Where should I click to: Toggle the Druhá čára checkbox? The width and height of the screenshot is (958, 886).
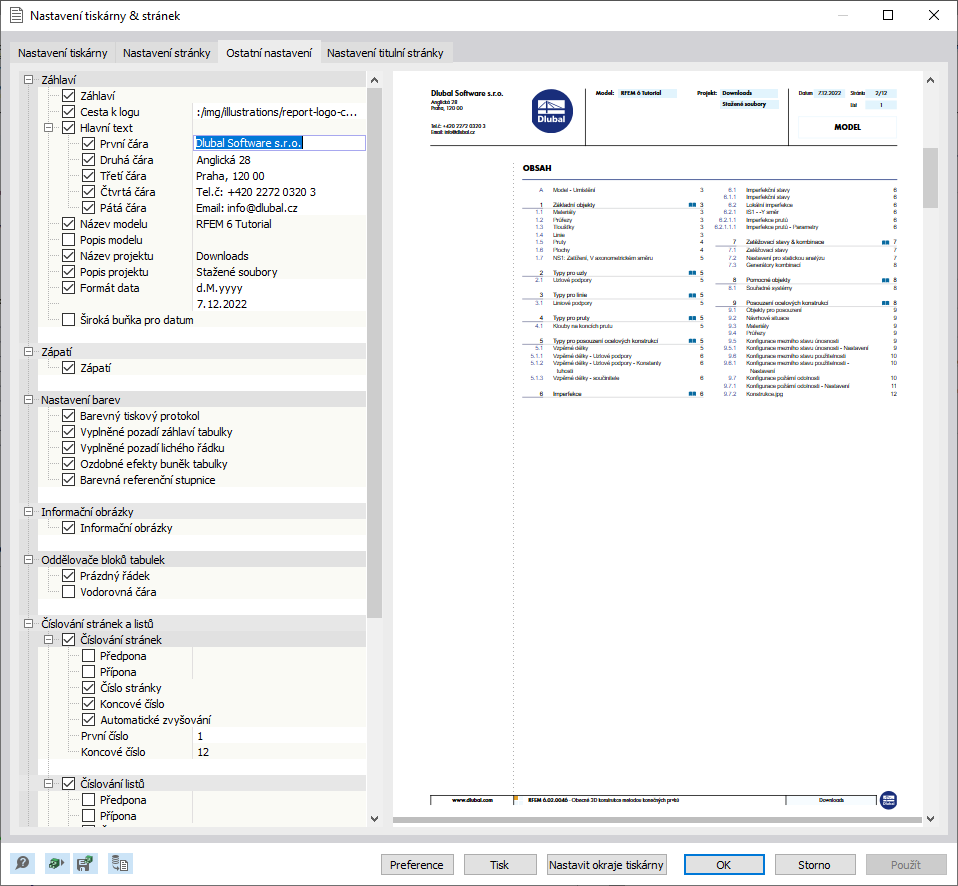89,159
